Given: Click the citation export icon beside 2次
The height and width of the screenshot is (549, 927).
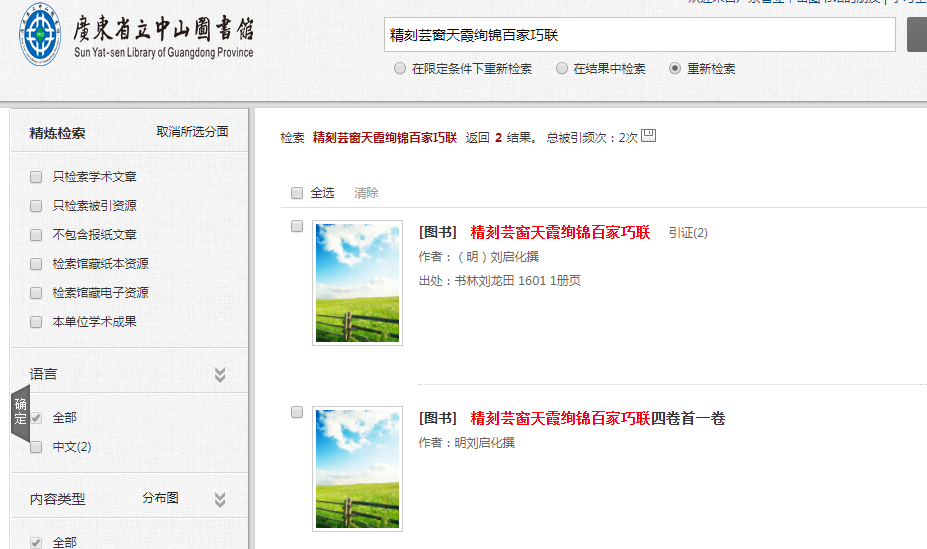Looking at the screenshot, I should [648, 136].
